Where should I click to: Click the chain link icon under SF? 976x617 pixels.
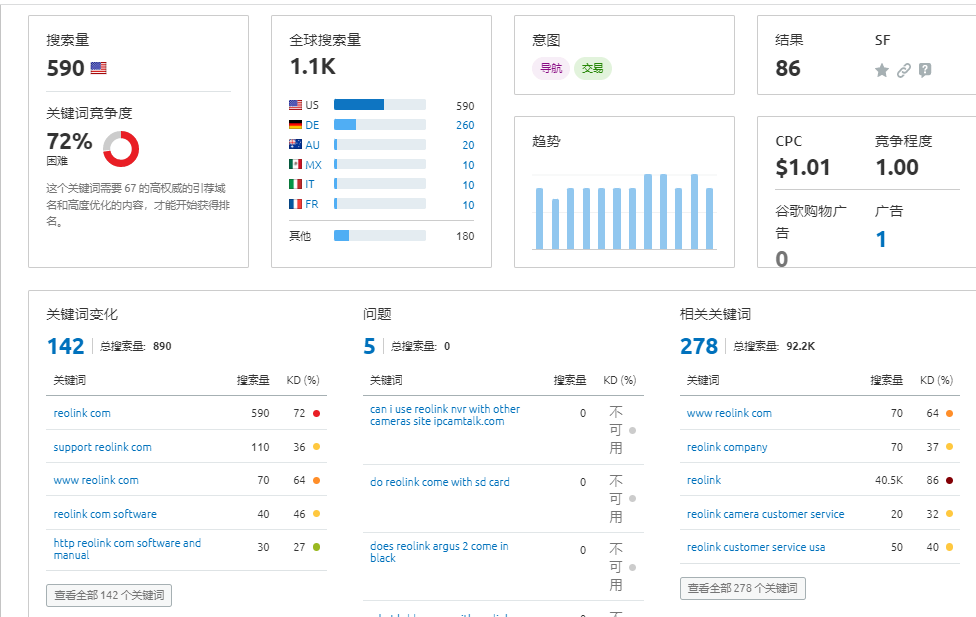pos(903,70)
